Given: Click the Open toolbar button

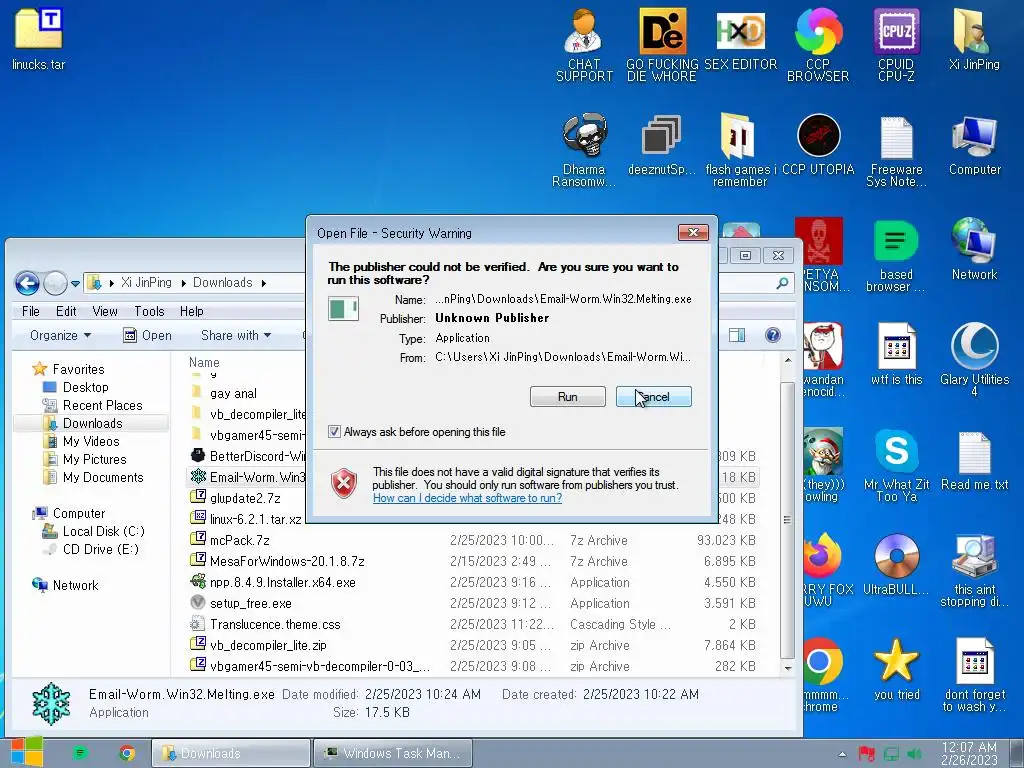Looking at the screenshot, I should 148,335.
